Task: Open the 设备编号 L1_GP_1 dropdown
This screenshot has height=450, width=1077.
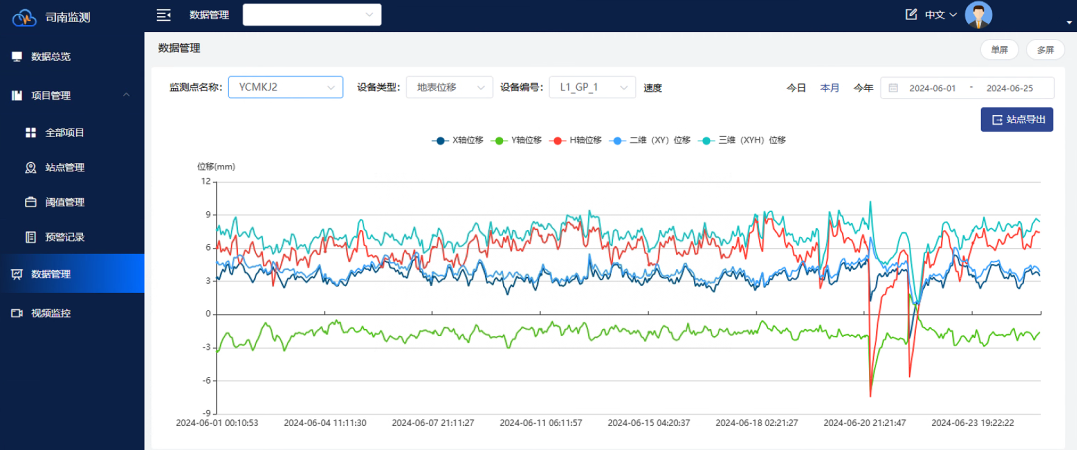Action: (x=592, y=88)
